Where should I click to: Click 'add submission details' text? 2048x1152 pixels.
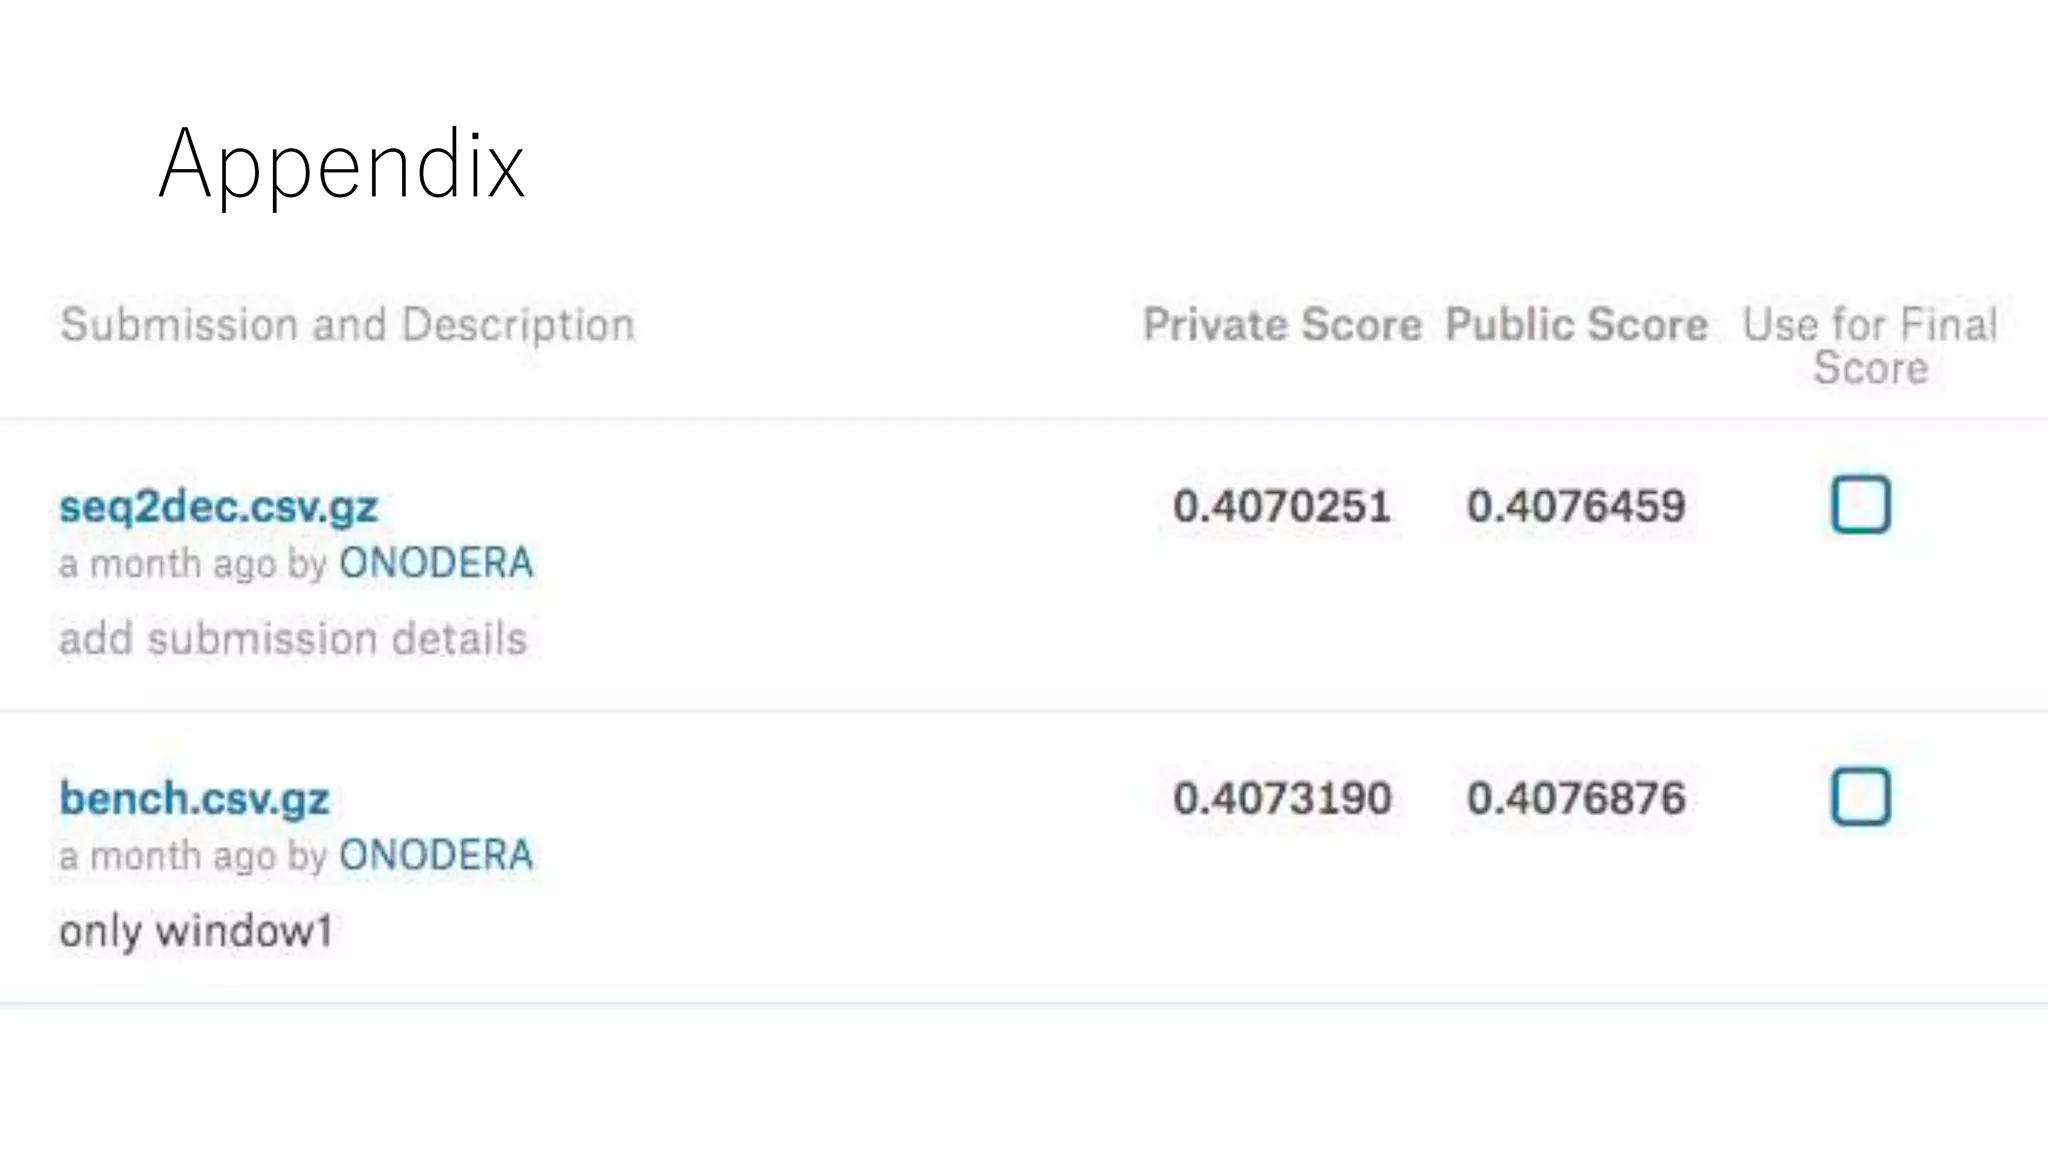pos(292,639)
